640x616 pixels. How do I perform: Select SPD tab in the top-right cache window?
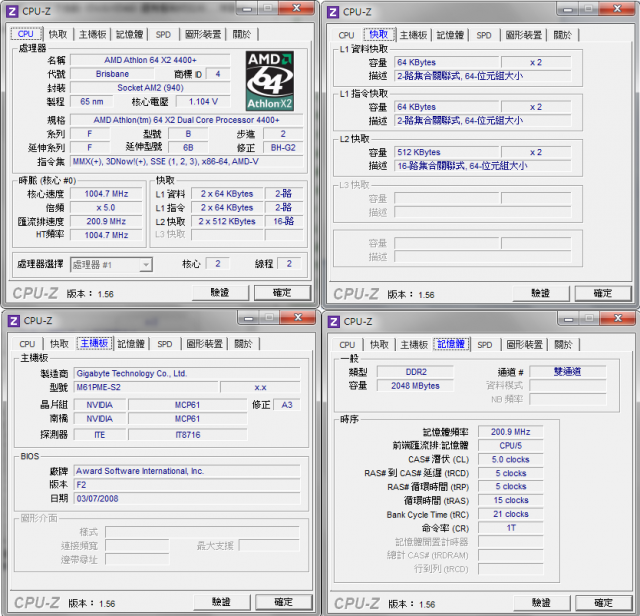click(484, 35)
